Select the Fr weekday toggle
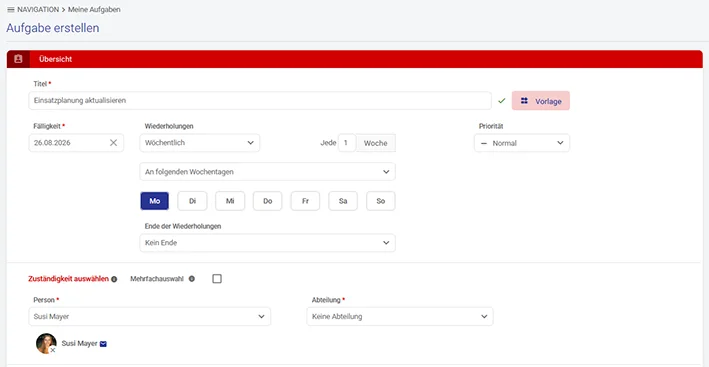Screen dimensions: 709x367 pos(305,201)
